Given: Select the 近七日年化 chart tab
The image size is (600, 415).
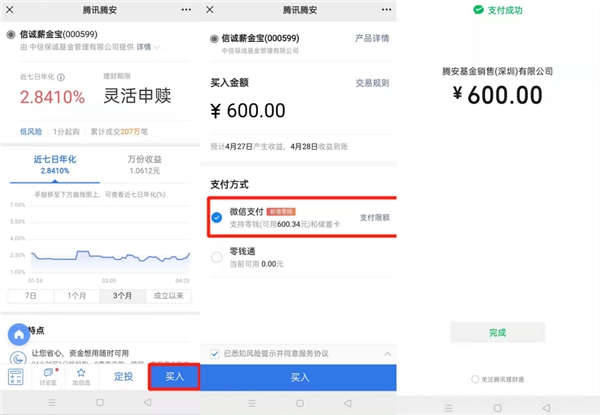Looking at the screenshot, I should pos(55,164).
